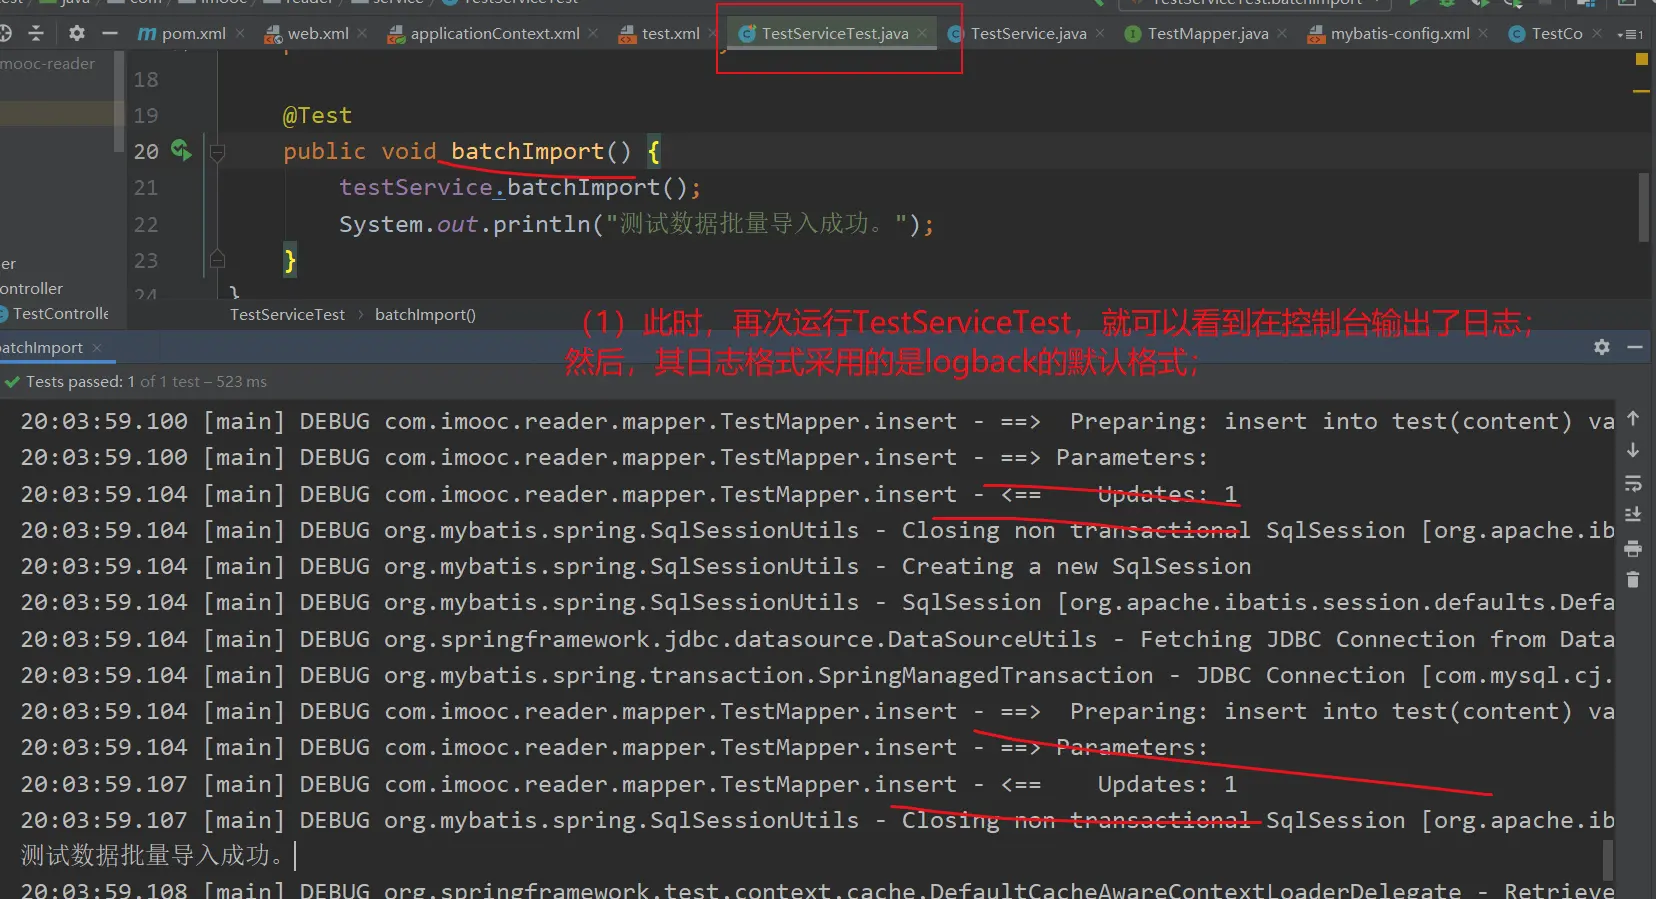Click the soft-wrap icon in console toolbar

point(1633,484)
